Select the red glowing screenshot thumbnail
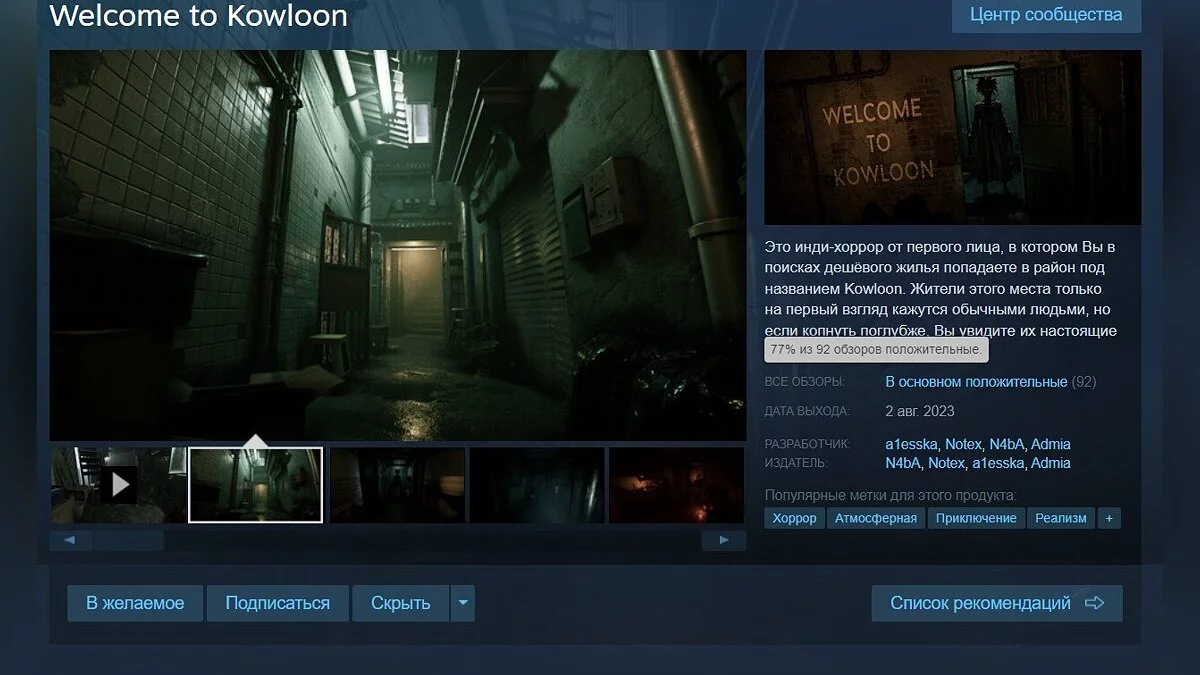 pos(676,485)
